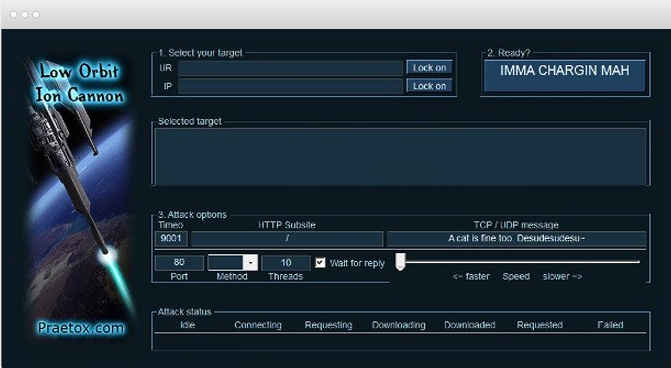Click the IP target input field
The width and height of the screenshot is (671, 368).
tap(291, 86)
